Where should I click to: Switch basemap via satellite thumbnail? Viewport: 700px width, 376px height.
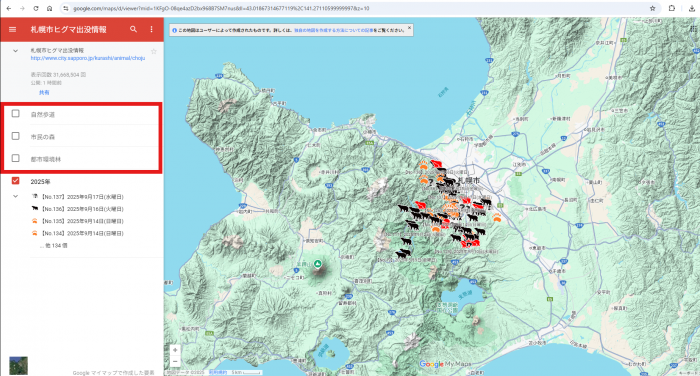(x=18, y=365)
